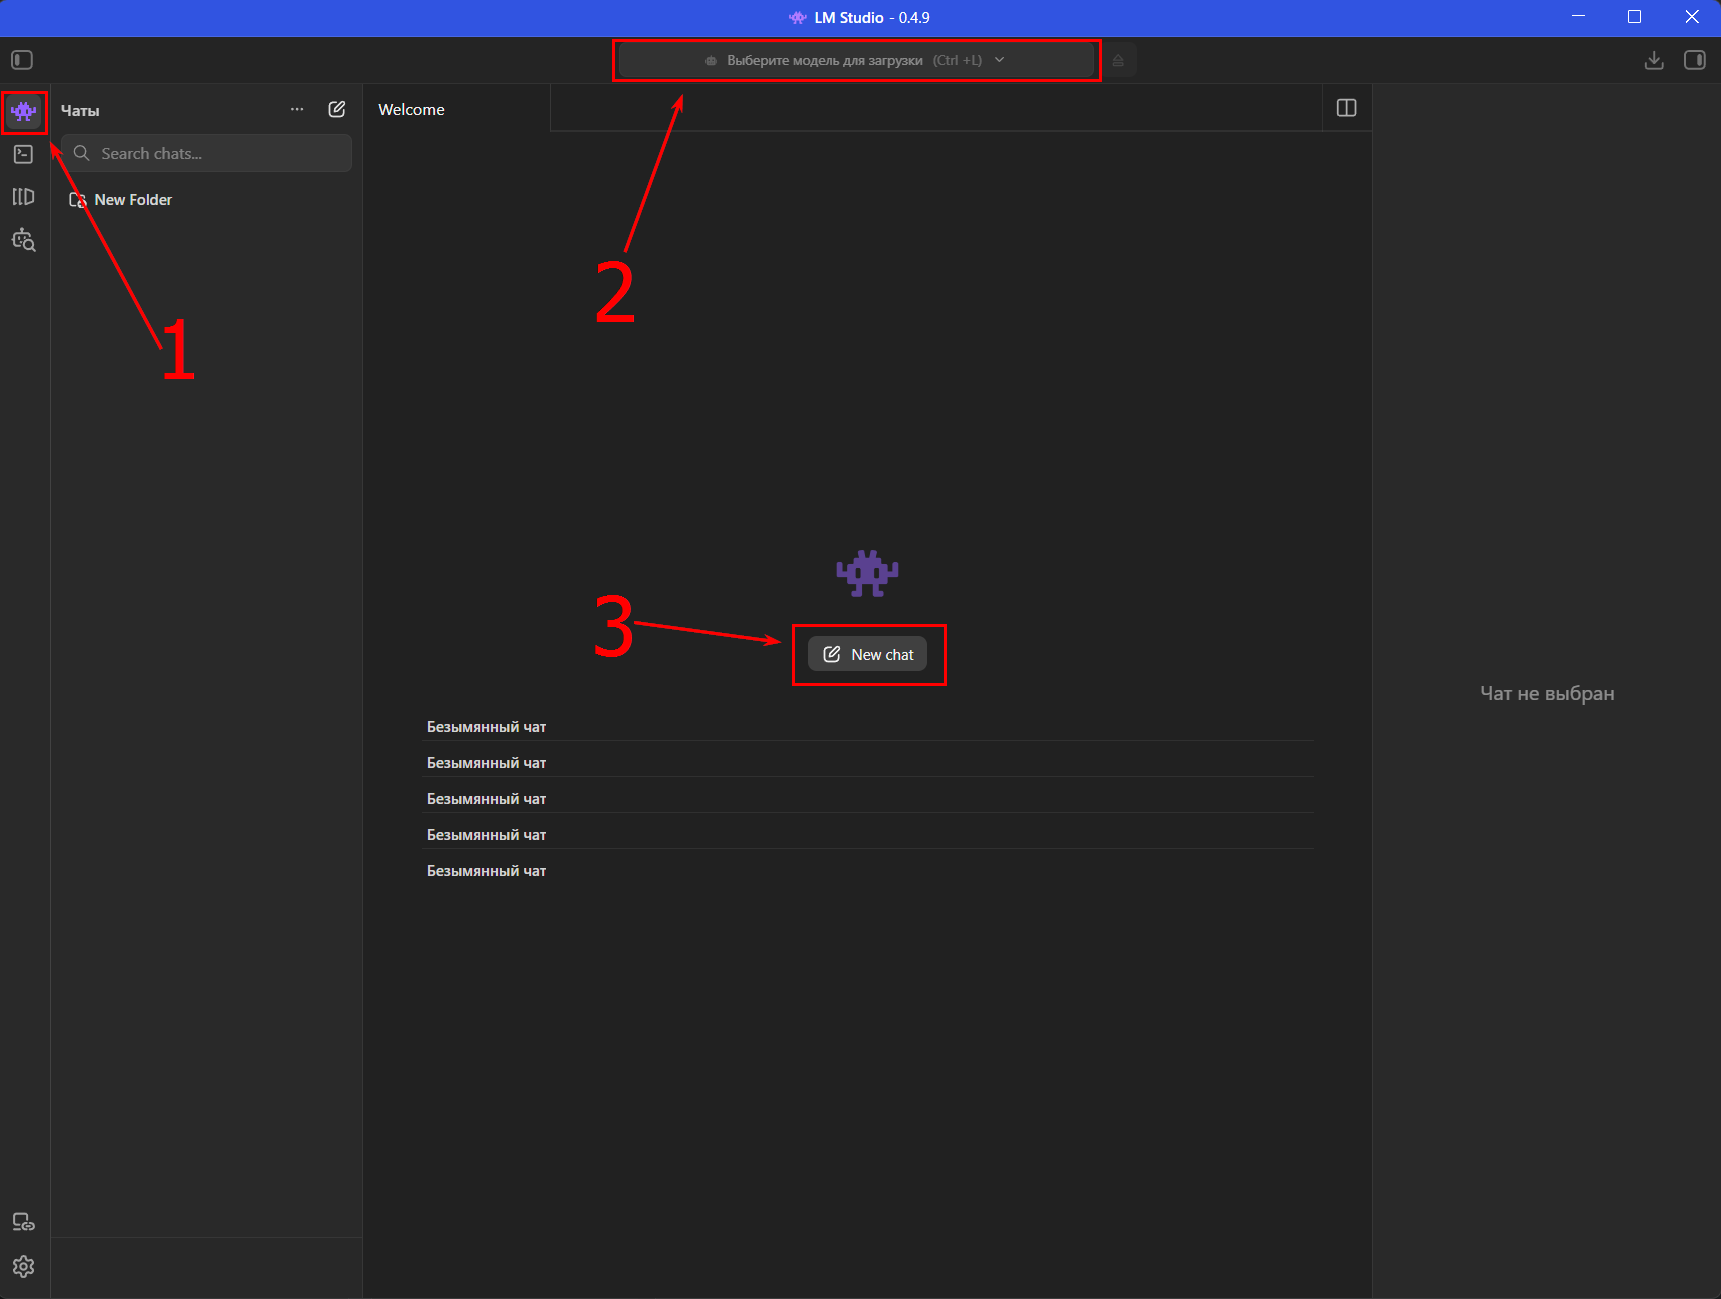
Task: Toggle the left sidebar panel icon
Action: coord(22,60)
